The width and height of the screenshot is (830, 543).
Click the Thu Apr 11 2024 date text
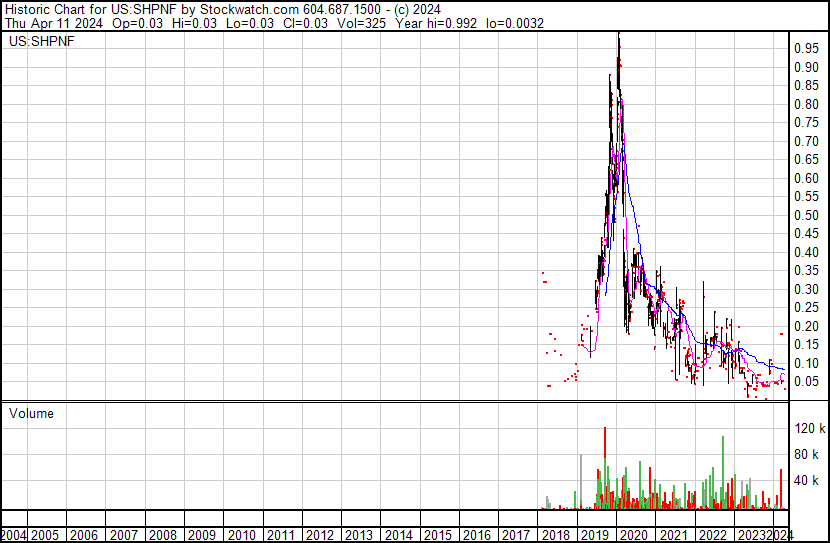pyautogui.click(x=53, y=23)
